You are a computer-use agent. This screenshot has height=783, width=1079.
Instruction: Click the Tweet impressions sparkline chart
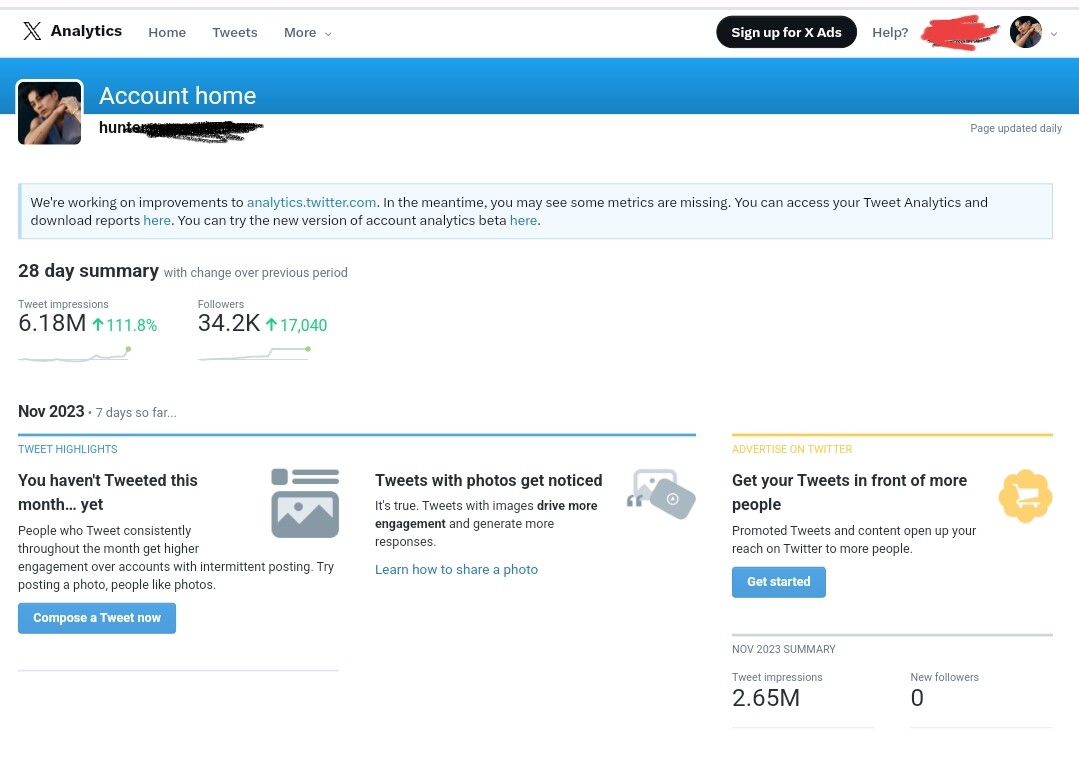click(x=74, y=354)
